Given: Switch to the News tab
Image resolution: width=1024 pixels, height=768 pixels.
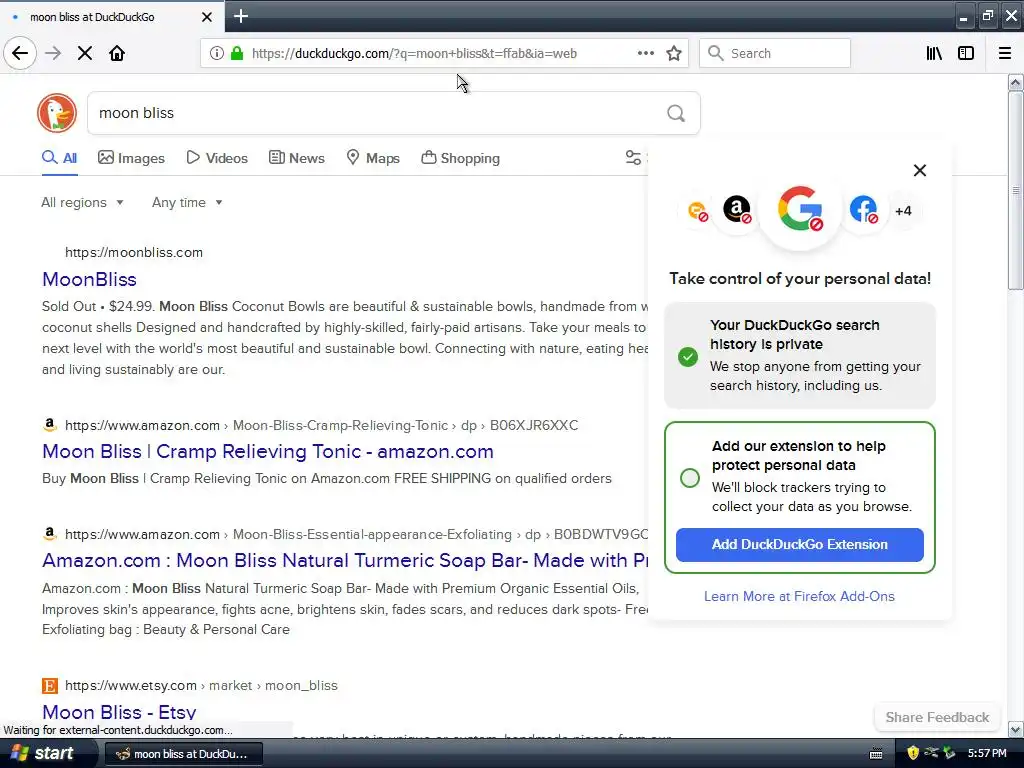Looking at the screenshot, I should coord(296,158).
